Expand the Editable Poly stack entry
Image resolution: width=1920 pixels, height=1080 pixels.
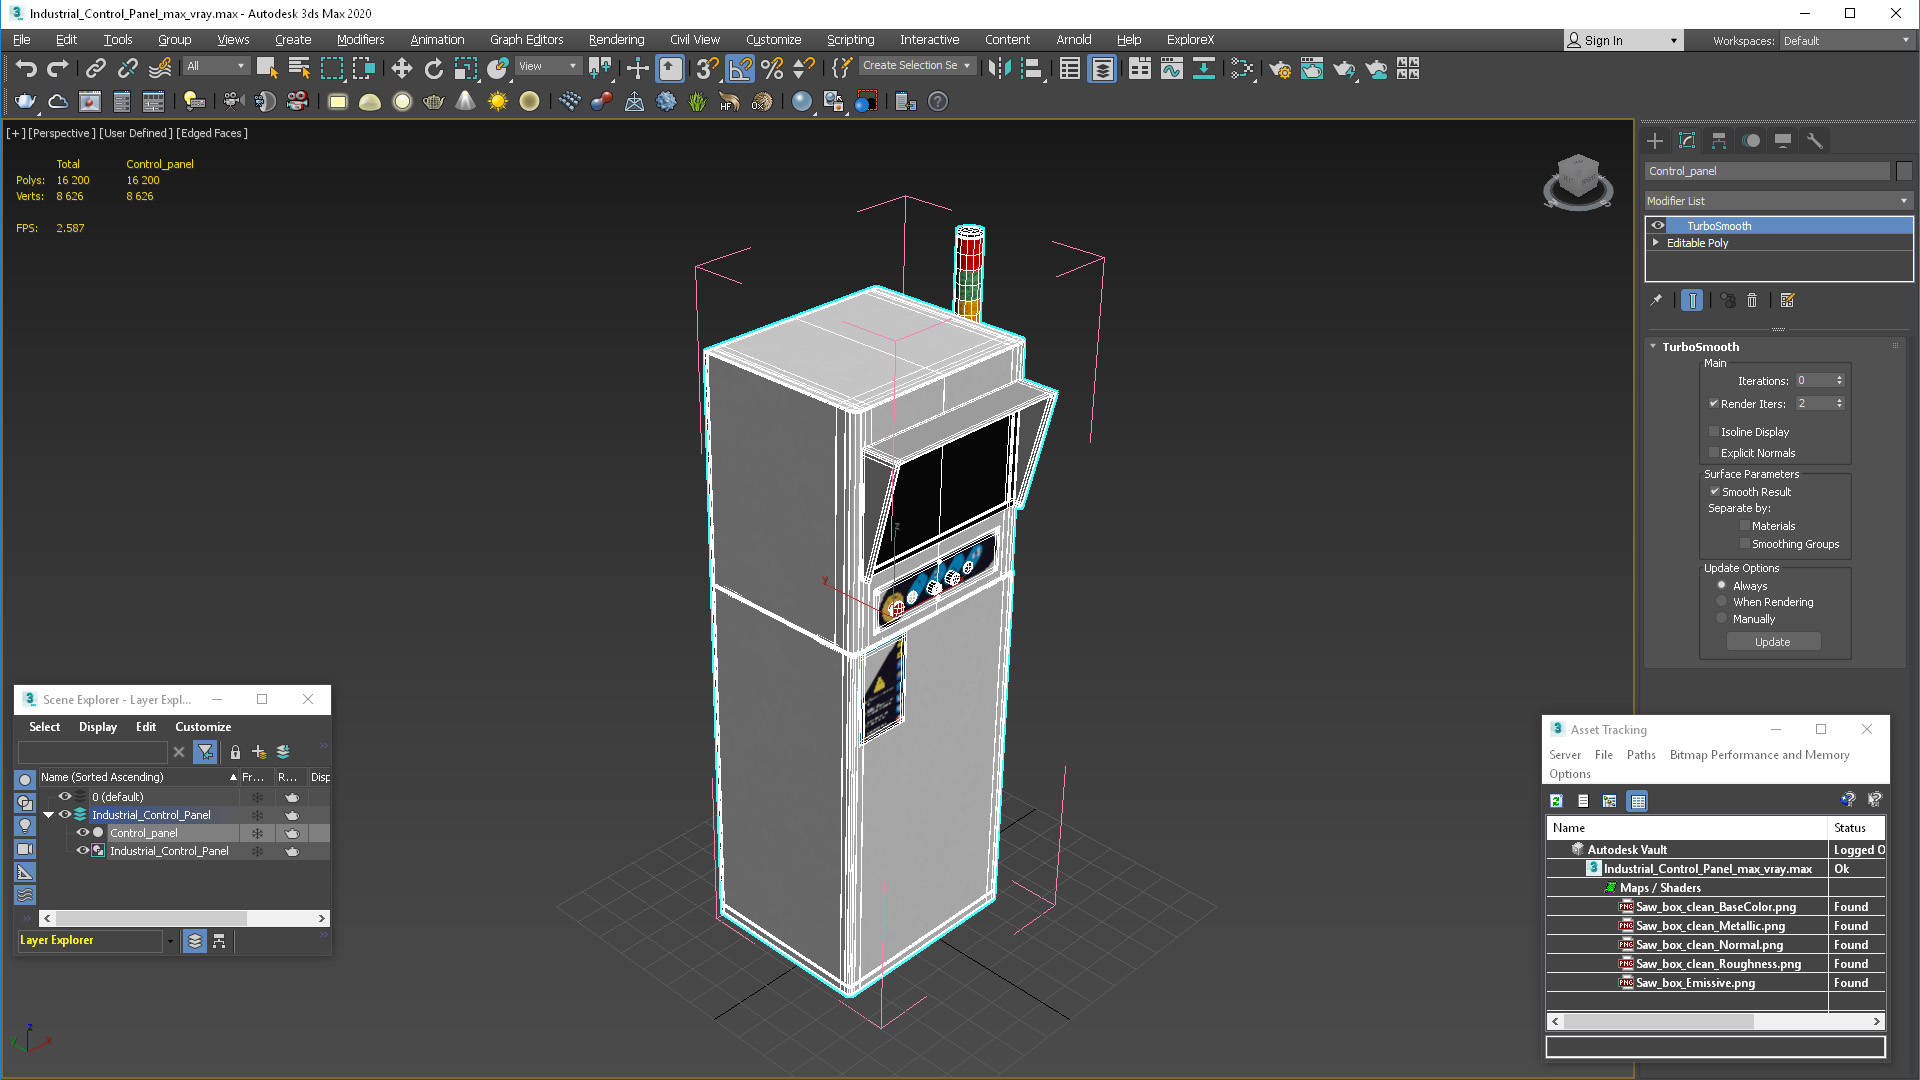[x=1656, y=242]
